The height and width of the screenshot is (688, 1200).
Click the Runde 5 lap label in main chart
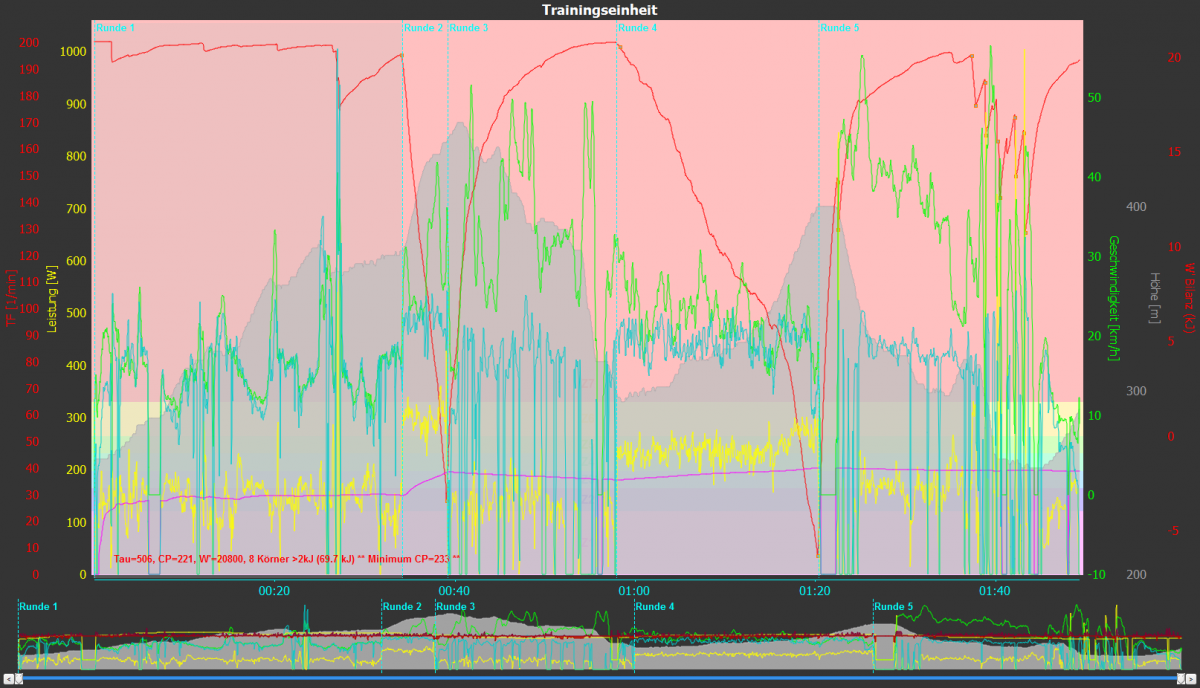839,28
